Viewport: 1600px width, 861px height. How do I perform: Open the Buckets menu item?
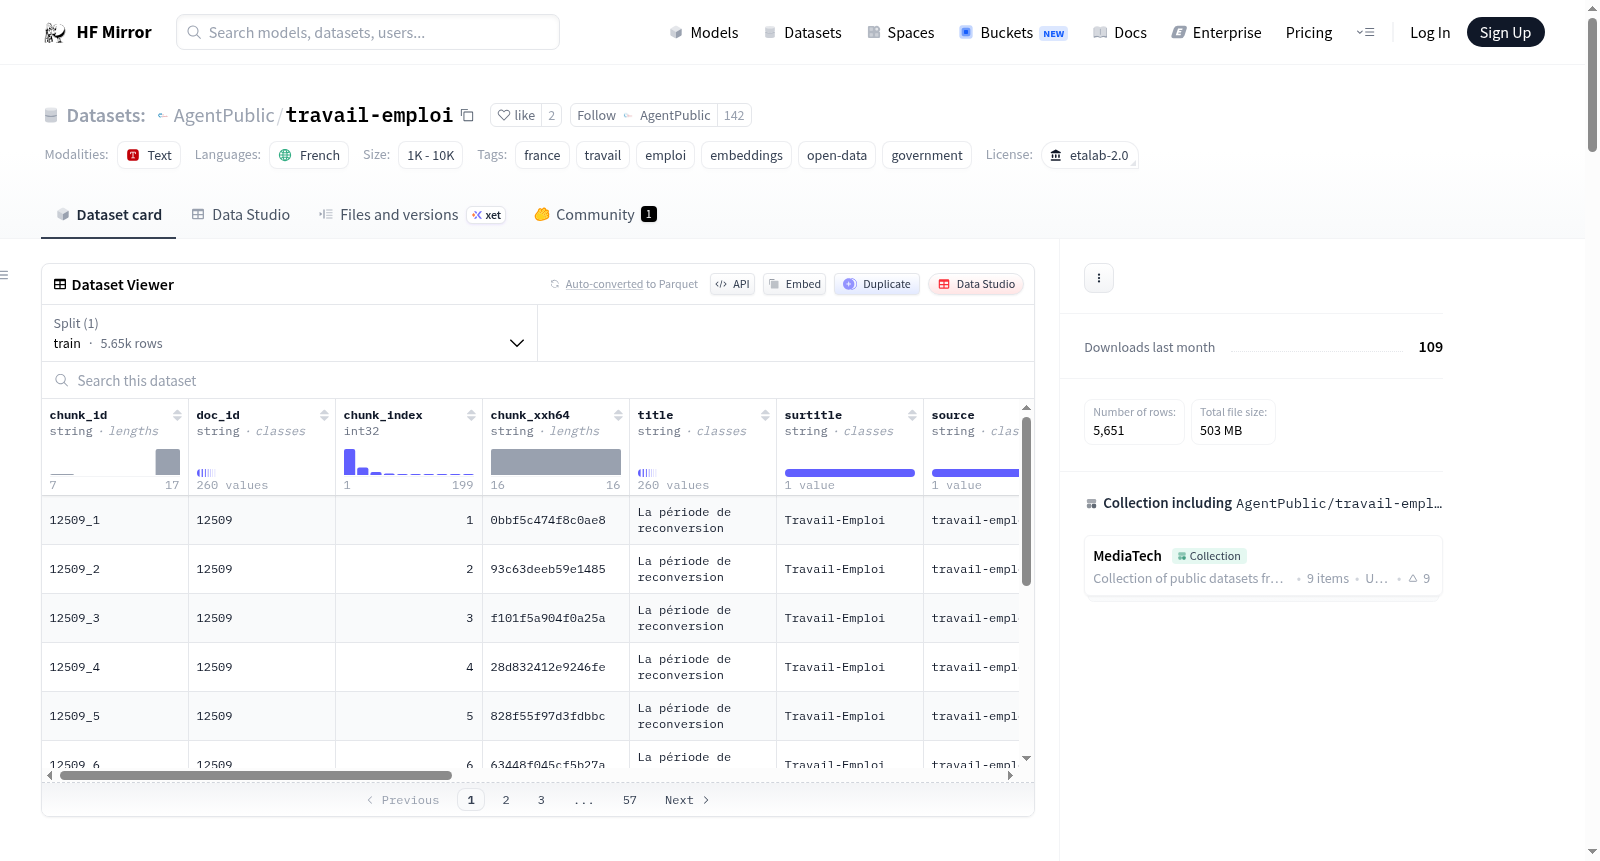pos(1013,33)
